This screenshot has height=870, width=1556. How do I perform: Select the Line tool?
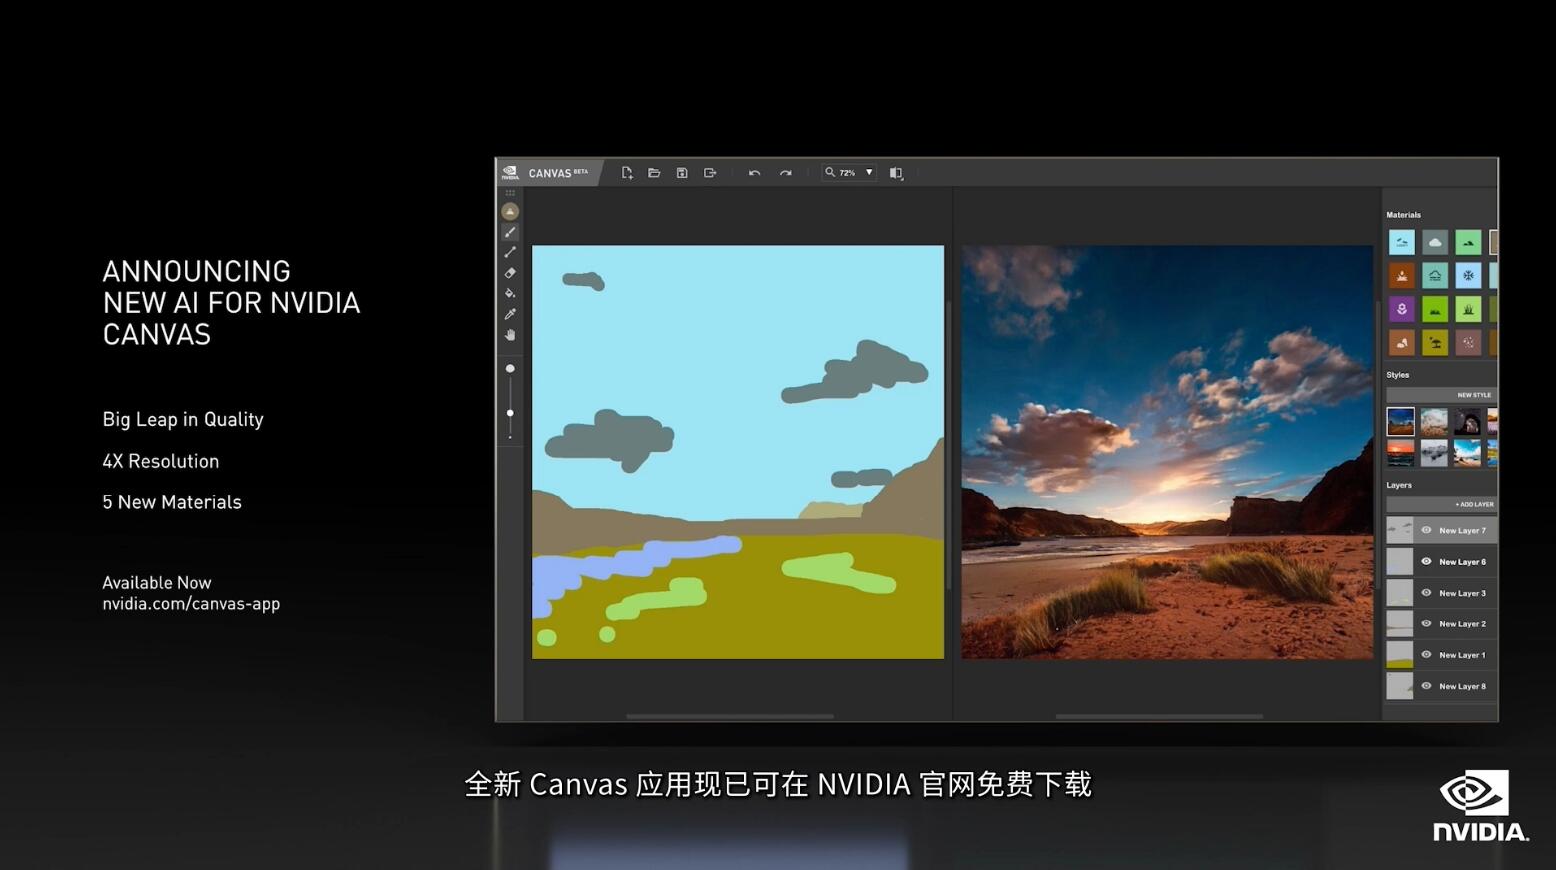(510, 252)
